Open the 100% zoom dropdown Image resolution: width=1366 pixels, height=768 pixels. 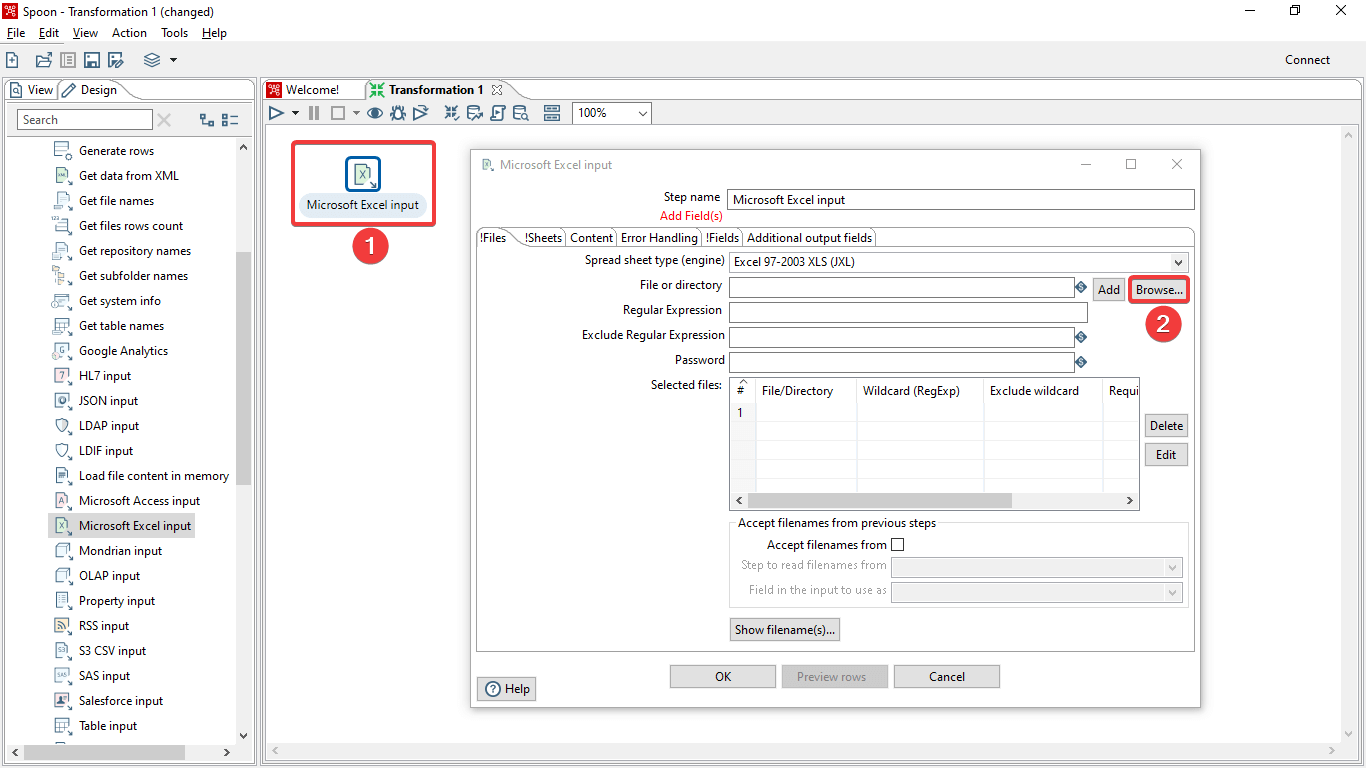(612, 113)
